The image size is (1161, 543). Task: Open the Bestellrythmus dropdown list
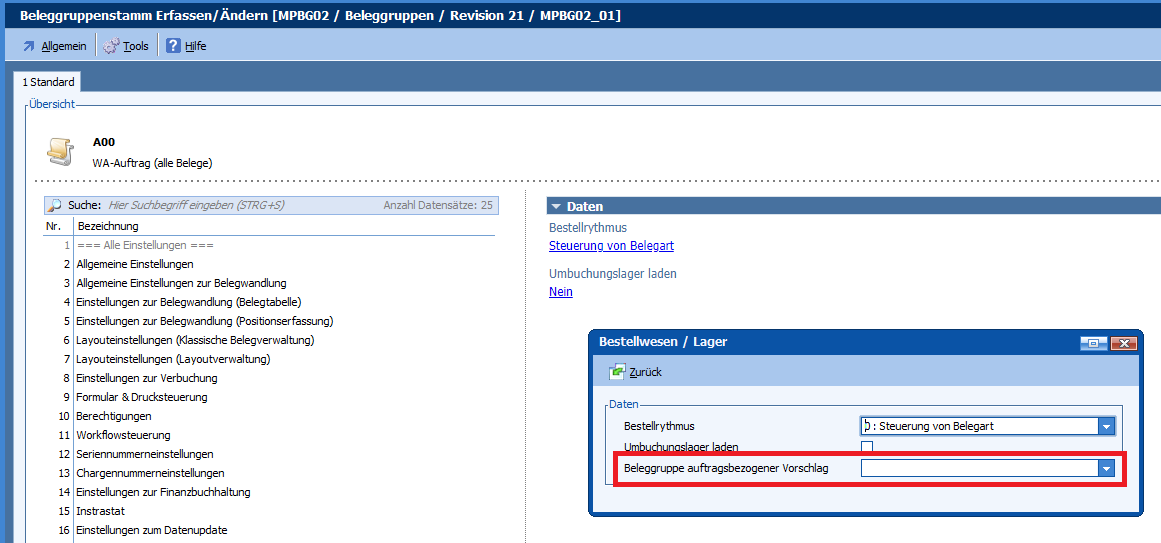pos(1106,426)
